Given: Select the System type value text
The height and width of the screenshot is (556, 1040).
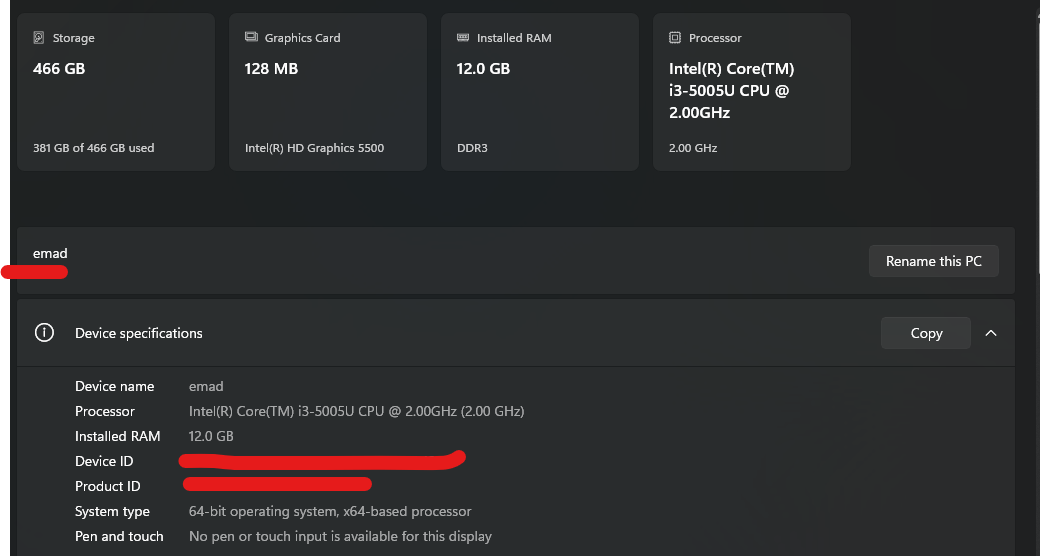Looking at the screenshot, I should [x=330, y=512].
